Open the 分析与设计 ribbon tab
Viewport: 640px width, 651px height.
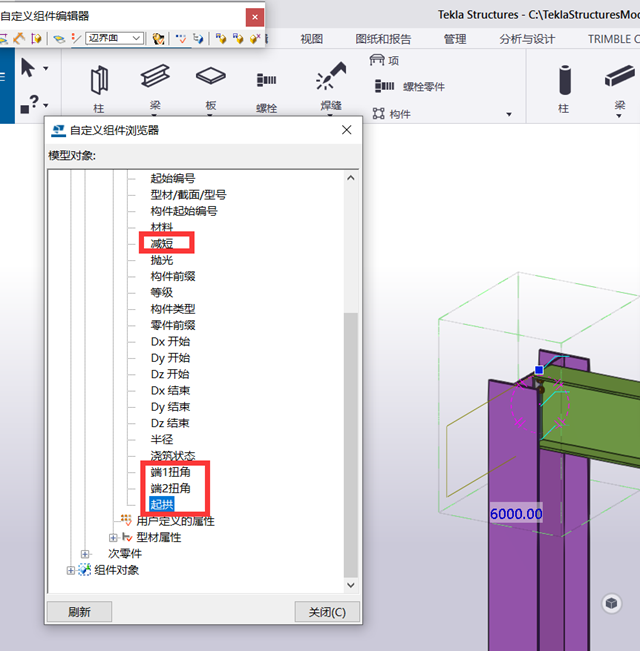click(x=527, y=39)
